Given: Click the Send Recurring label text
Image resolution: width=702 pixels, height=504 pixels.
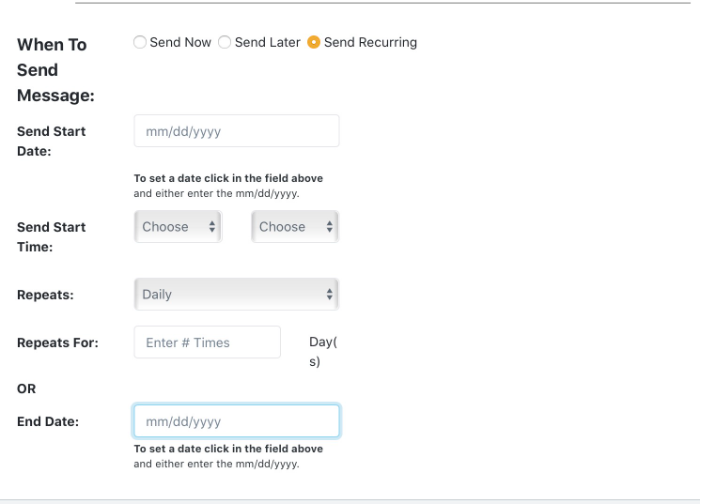Looking at the screenshot, I should [370, 42].
